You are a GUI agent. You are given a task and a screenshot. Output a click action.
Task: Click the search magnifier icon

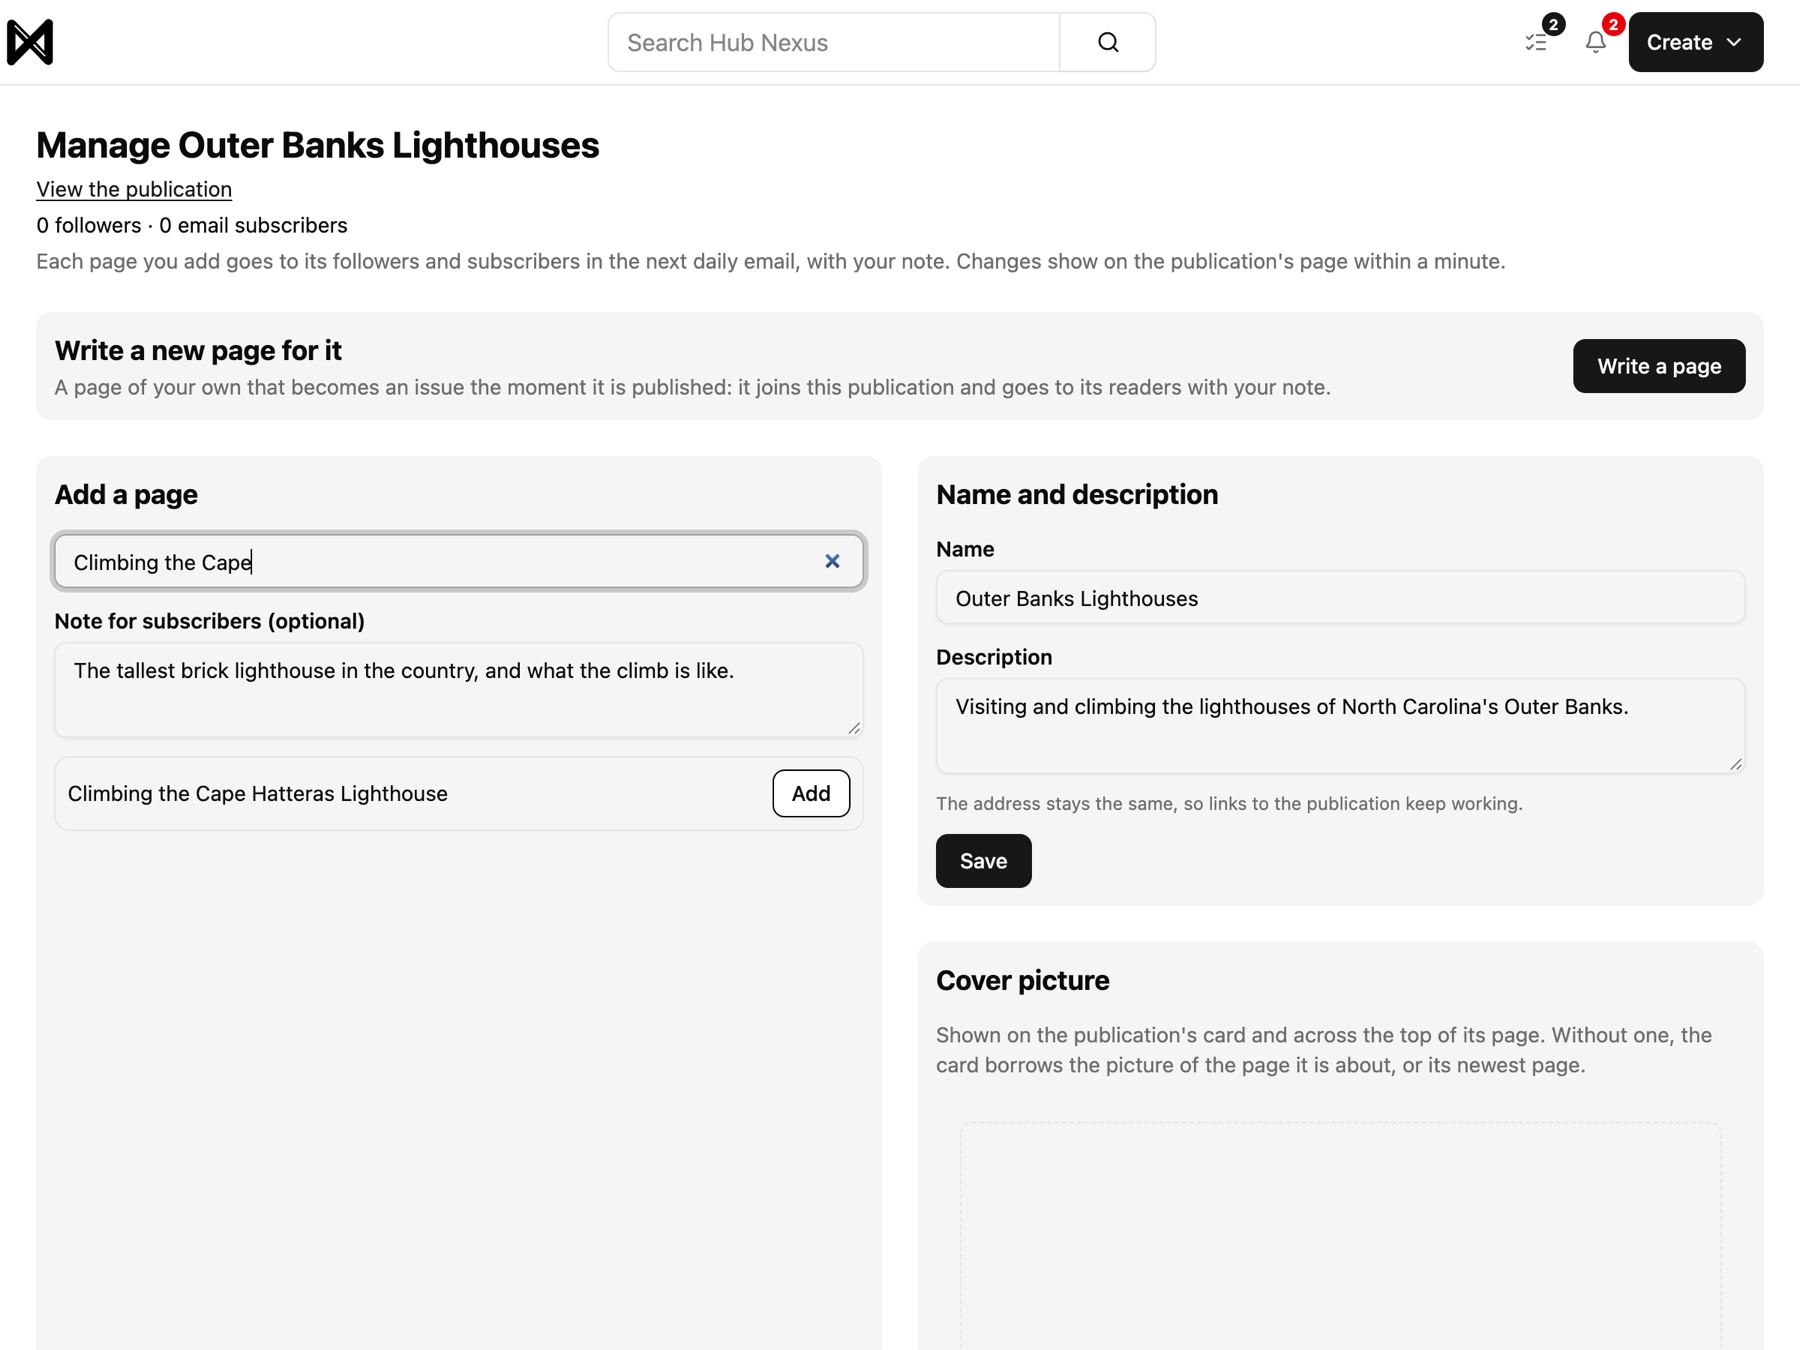click(x=1107, y=42)
